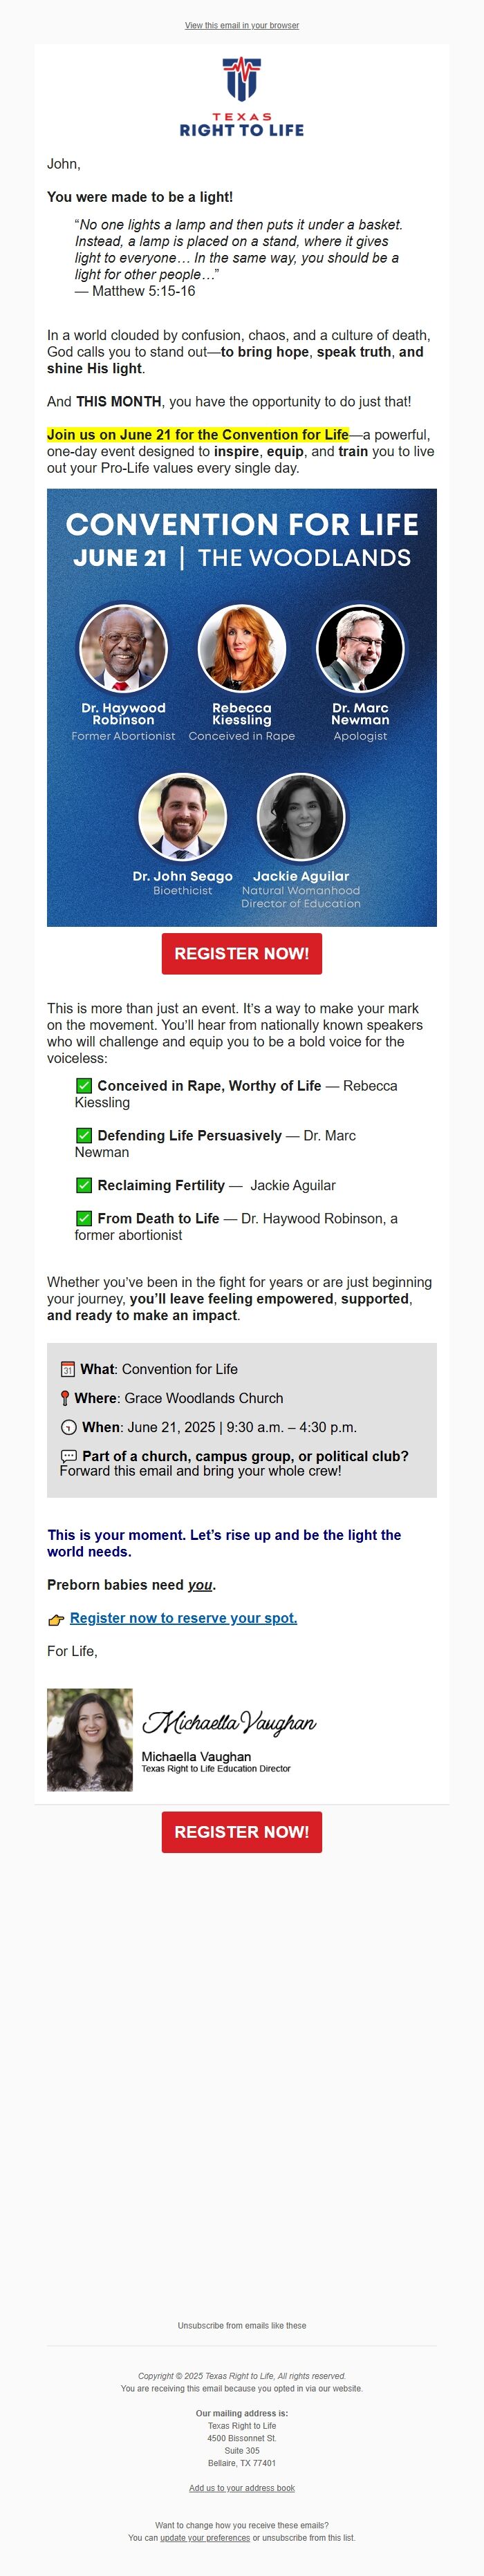The image size is (484, 2576).
Task: Click the clock icon next to When
Action: click(x=68, y=1427)
